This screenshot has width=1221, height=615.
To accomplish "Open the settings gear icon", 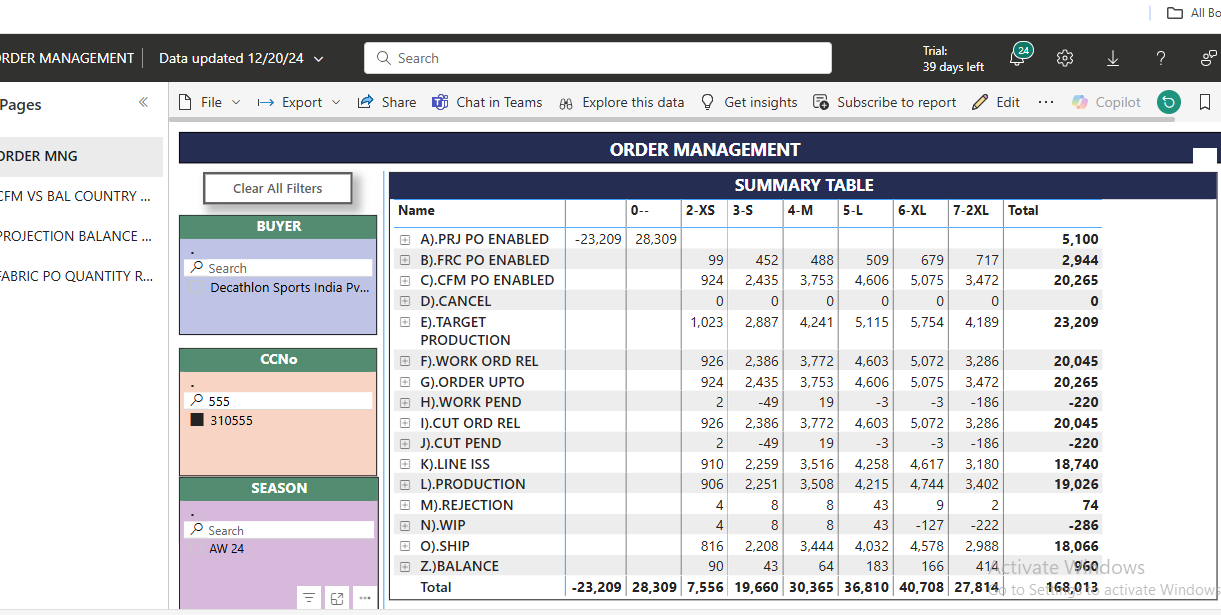I will 1065,58.
